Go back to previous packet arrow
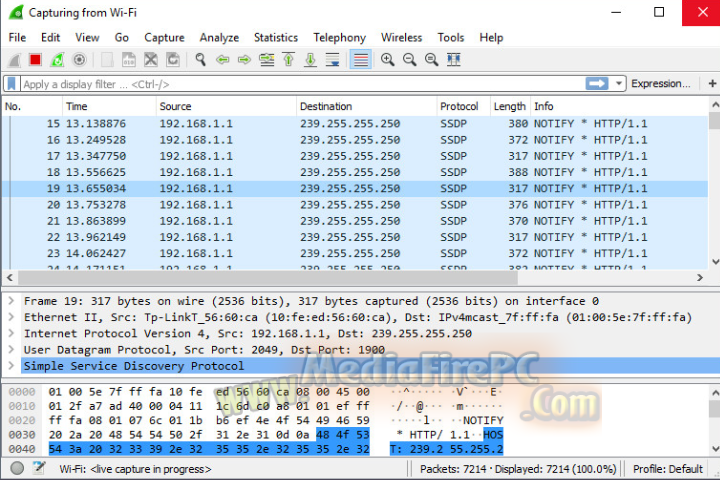 [222, 60]
